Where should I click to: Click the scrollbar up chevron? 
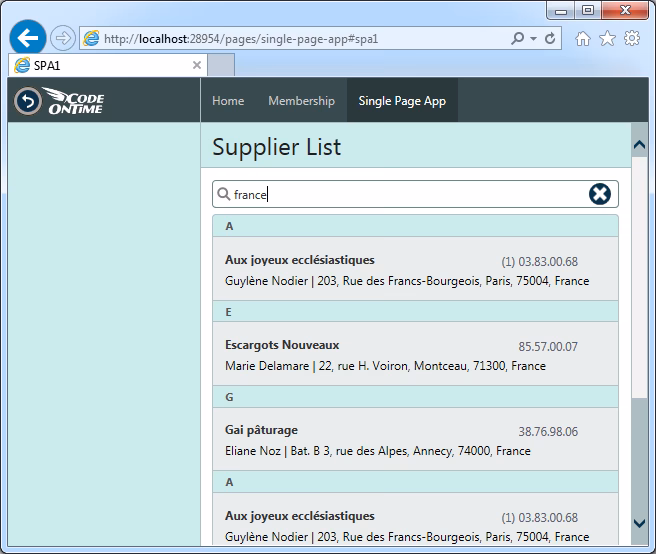click(x=639, y=145)
